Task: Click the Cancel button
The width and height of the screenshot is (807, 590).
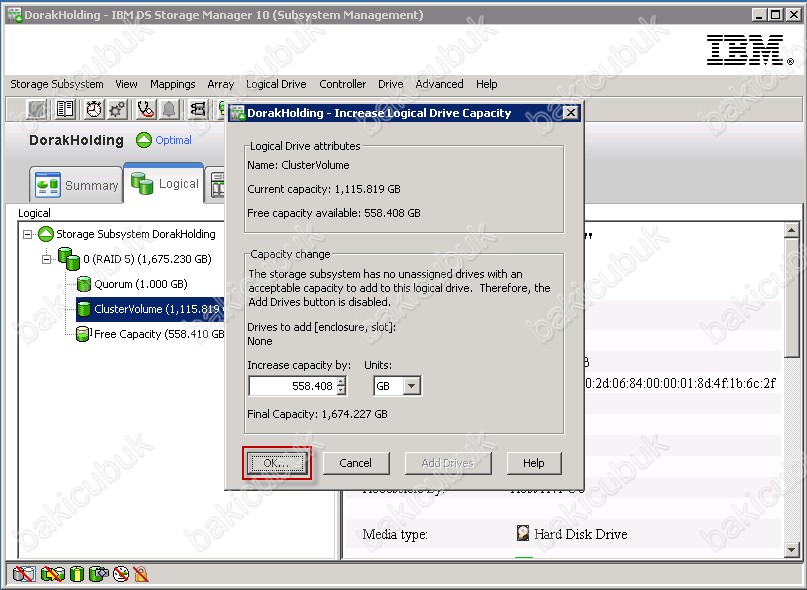Action: coord(356,463)
